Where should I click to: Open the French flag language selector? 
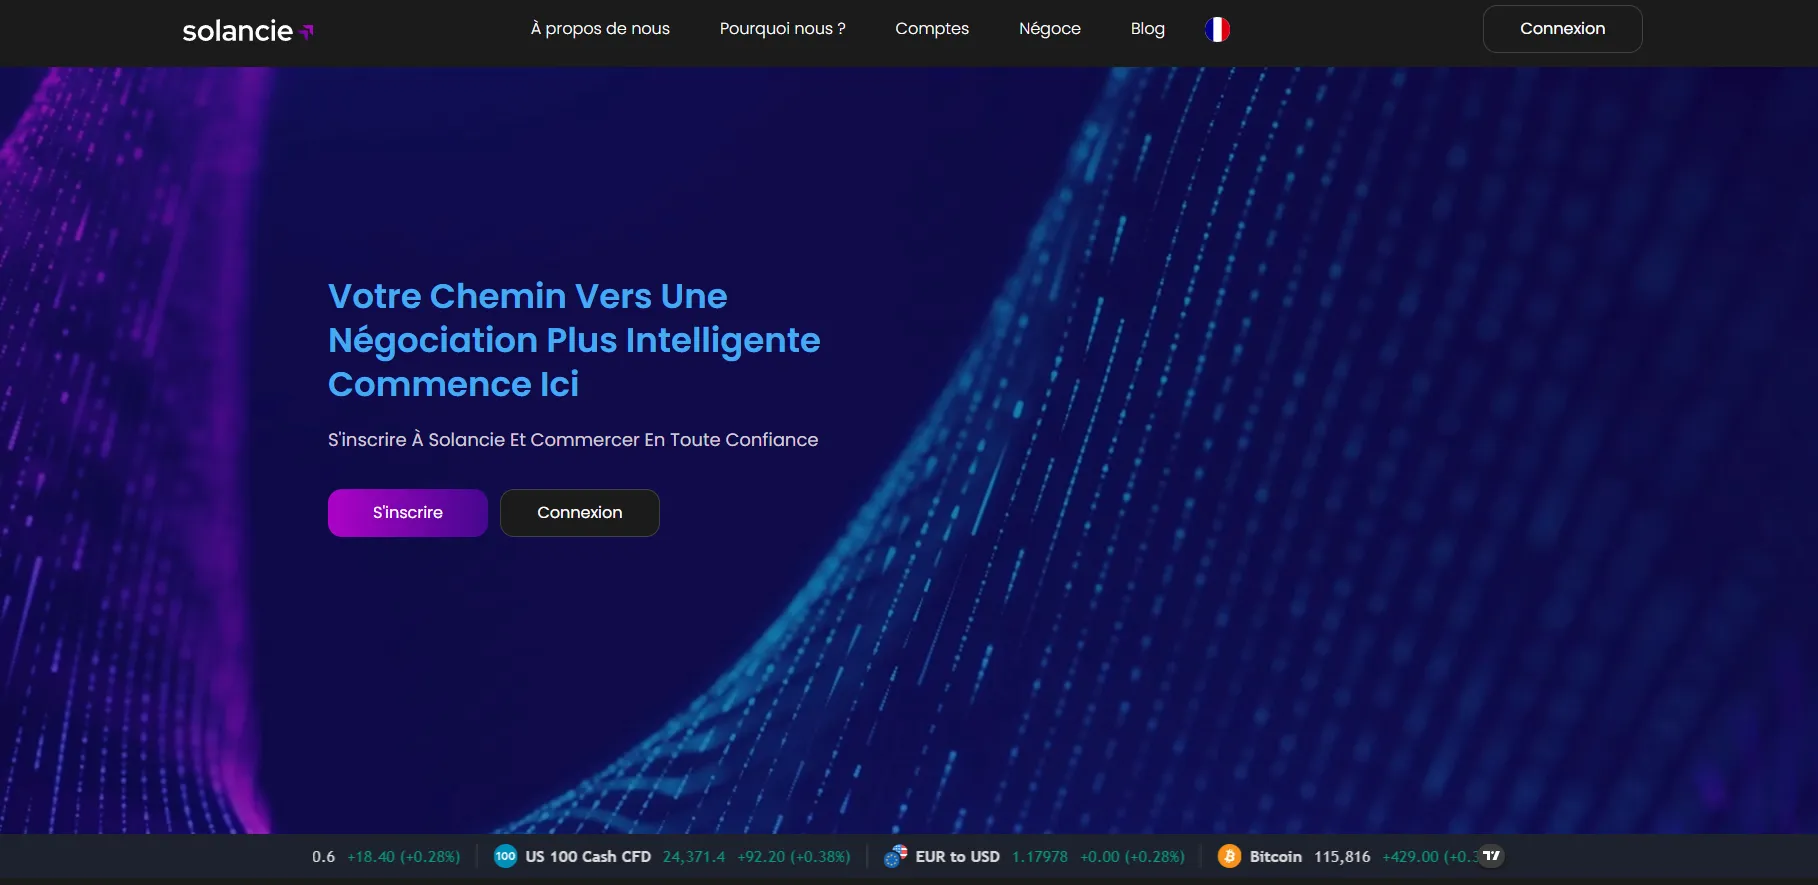pos(1217,29)
